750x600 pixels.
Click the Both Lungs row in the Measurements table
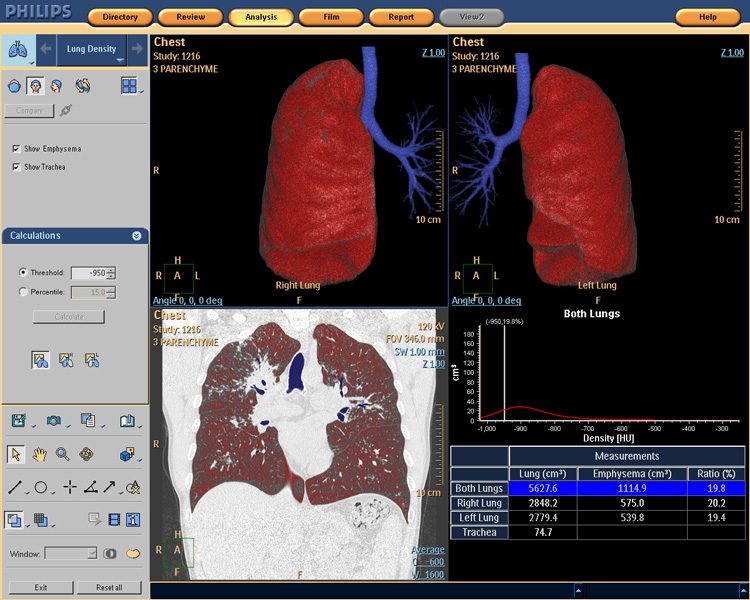(x=598, y=489)
